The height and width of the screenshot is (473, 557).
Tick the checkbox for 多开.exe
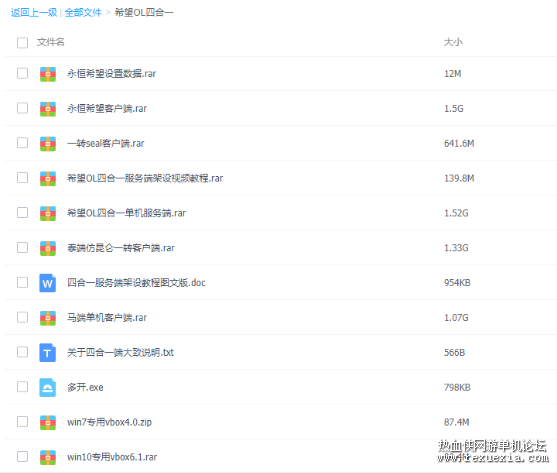(22, 387)
